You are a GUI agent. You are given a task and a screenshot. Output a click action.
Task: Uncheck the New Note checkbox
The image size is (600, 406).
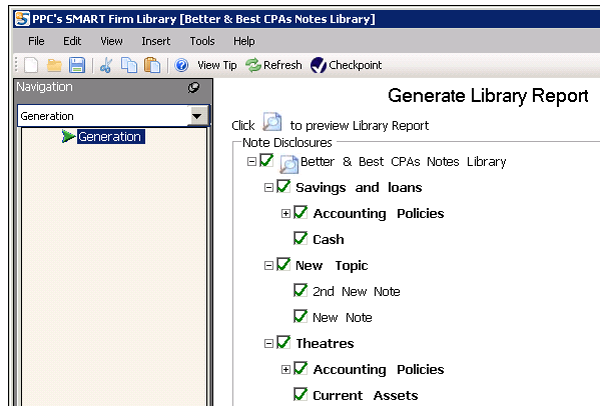tap(301, 317)
